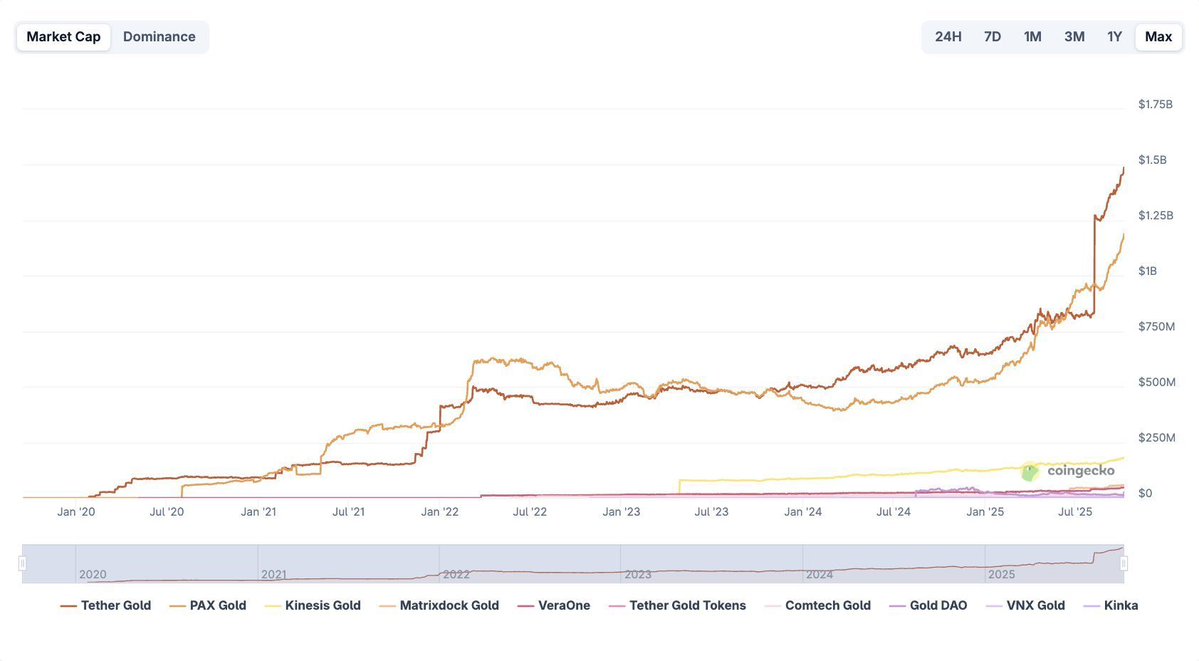Switch to the Dominance tab

159,37
